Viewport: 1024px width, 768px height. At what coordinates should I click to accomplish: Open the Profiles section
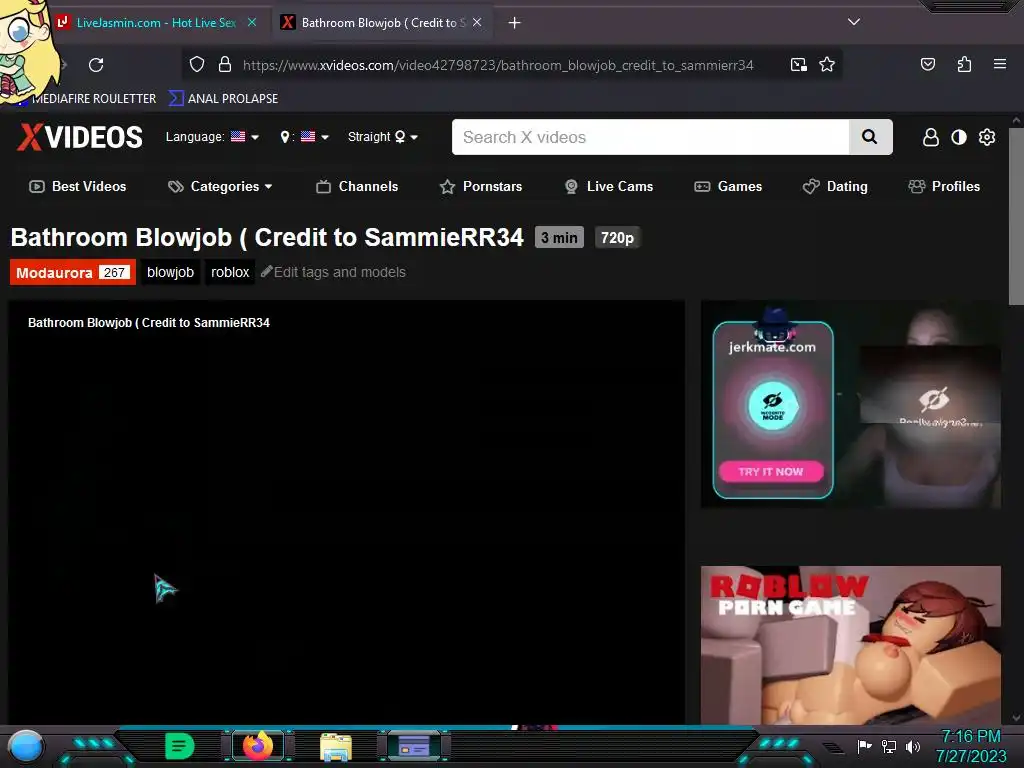(x=944, y=187)
